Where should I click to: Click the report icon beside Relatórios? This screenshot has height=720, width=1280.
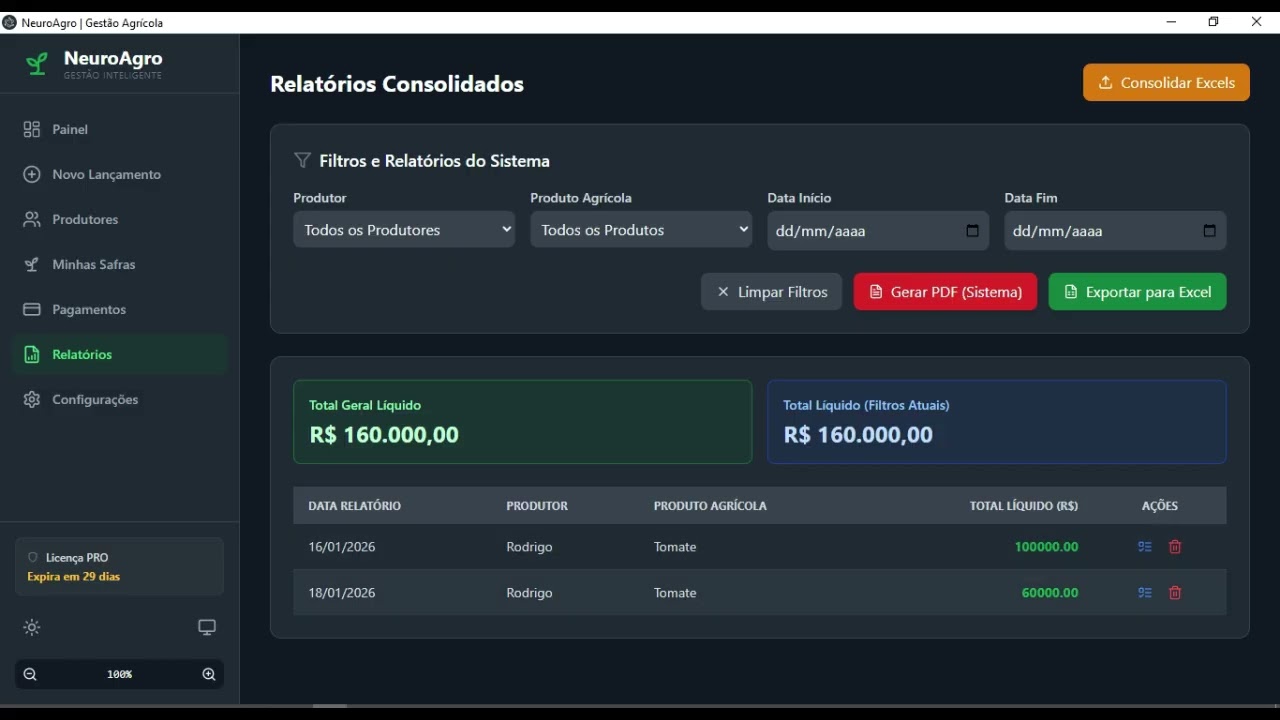(x=32, y=354)
